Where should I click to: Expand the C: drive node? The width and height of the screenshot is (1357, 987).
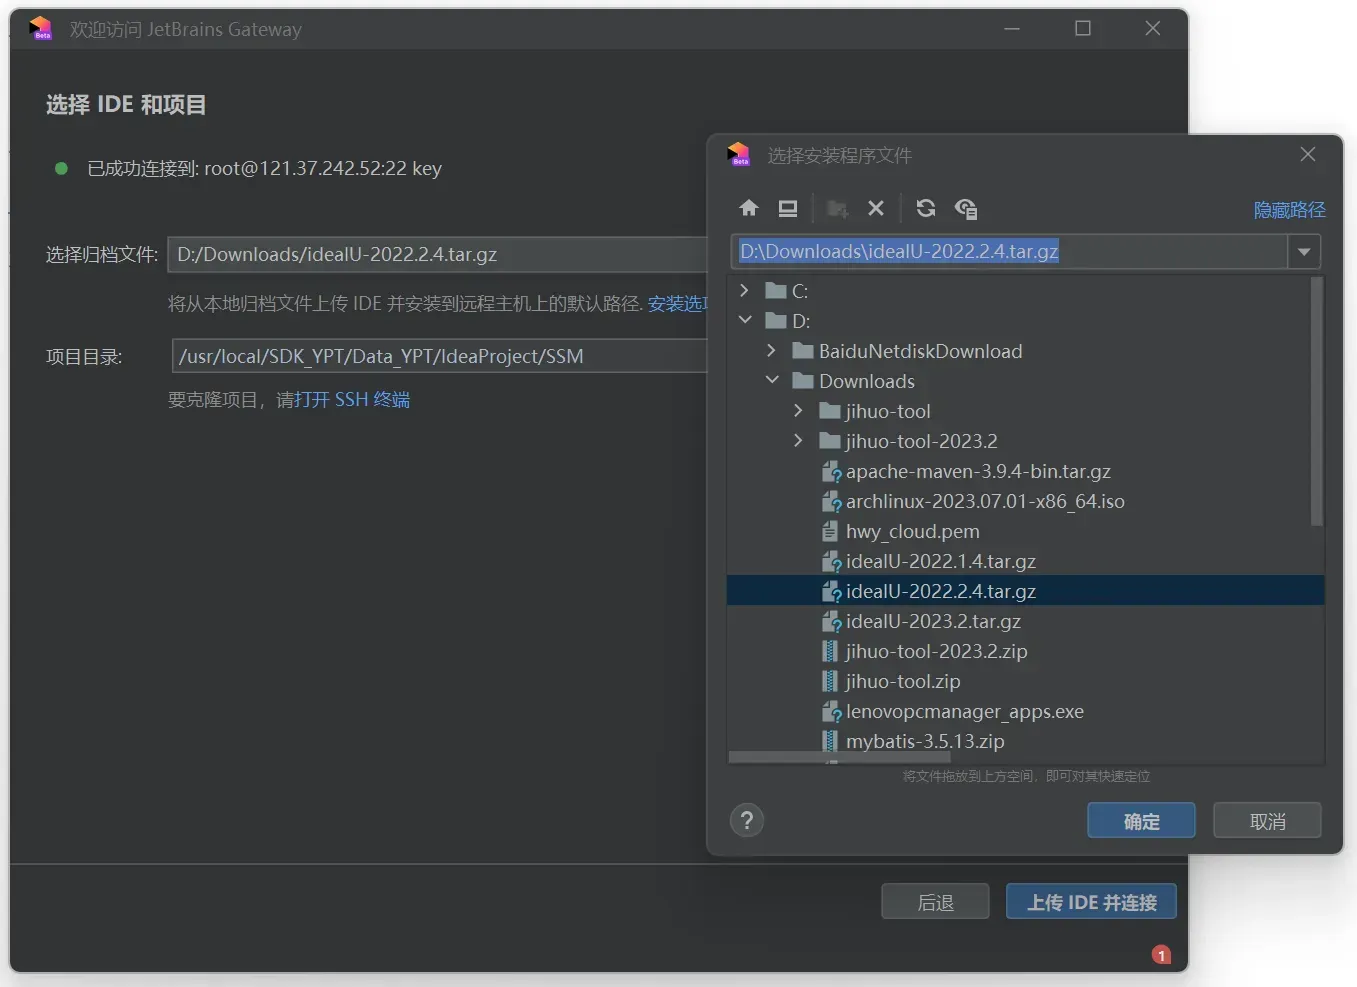[x=744, y=291]
